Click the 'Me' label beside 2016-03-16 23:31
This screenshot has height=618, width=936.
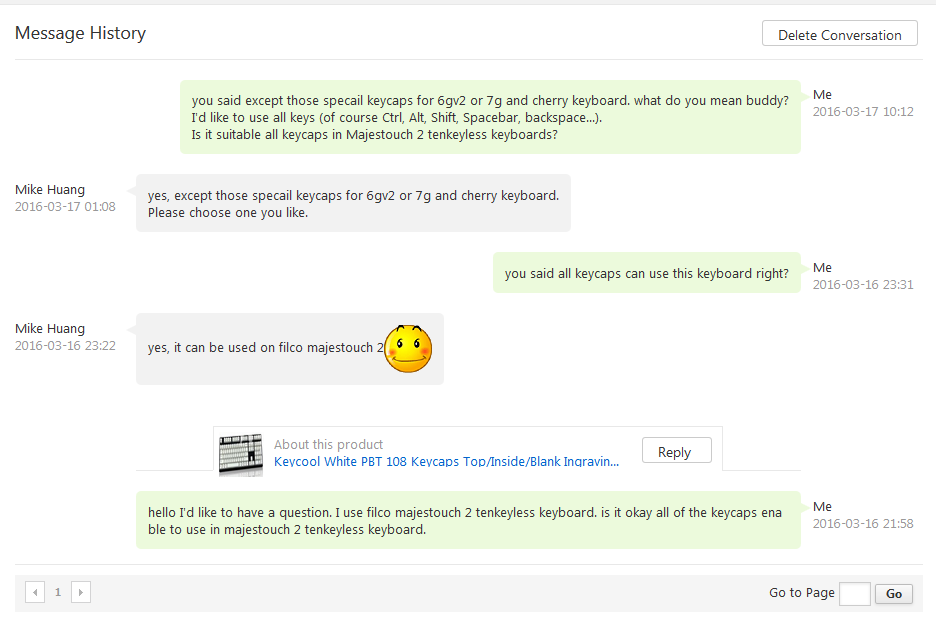(822, 268)
